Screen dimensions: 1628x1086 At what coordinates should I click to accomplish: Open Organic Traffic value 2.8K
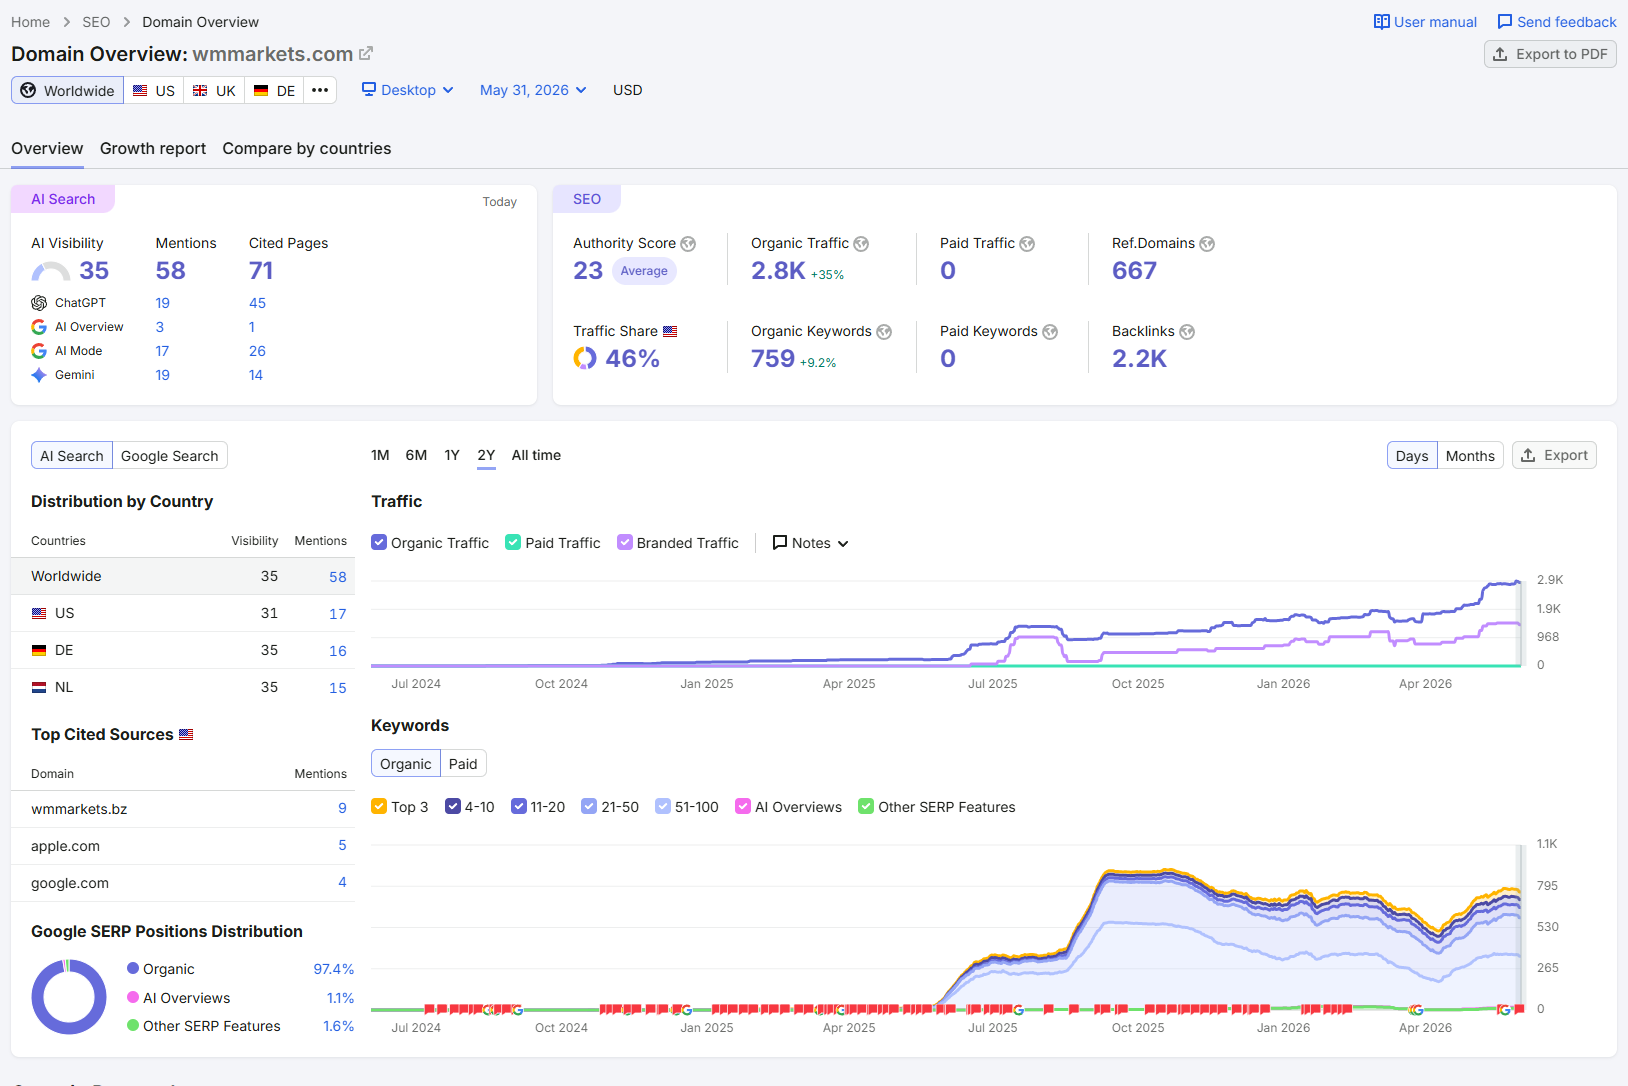coord(778,271)
